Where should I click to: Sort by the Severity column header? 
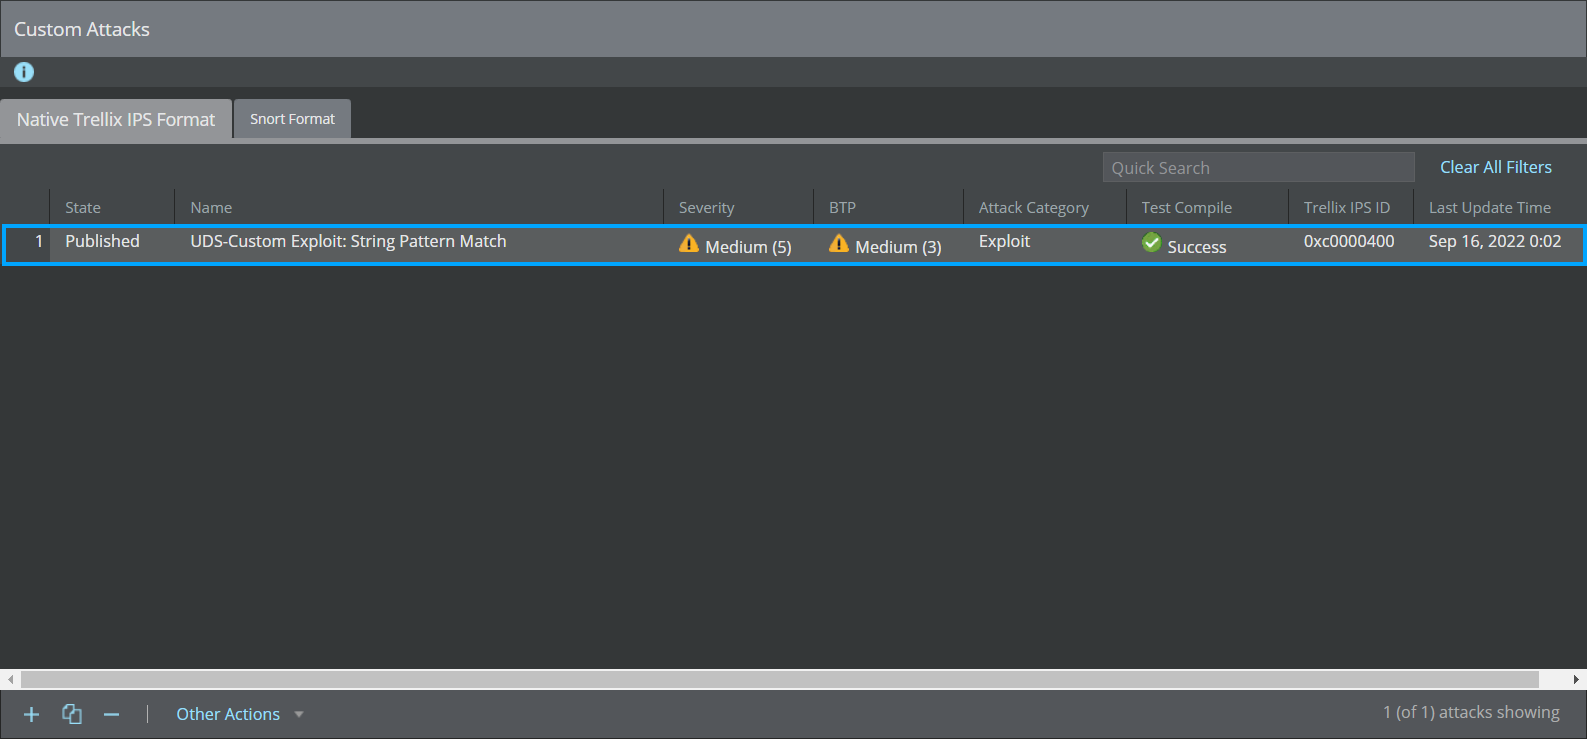tap(738, 207)
